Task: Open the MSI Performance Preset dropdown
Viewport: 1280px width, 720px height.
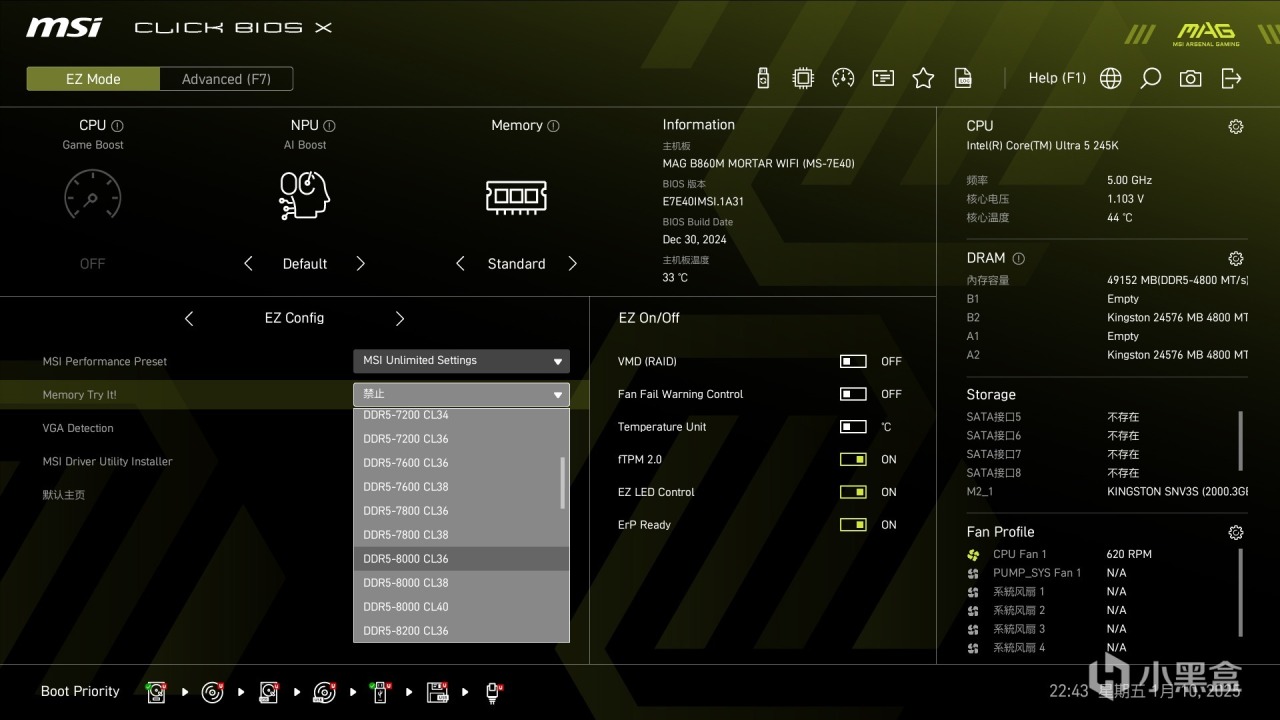Action: point(461,361)
